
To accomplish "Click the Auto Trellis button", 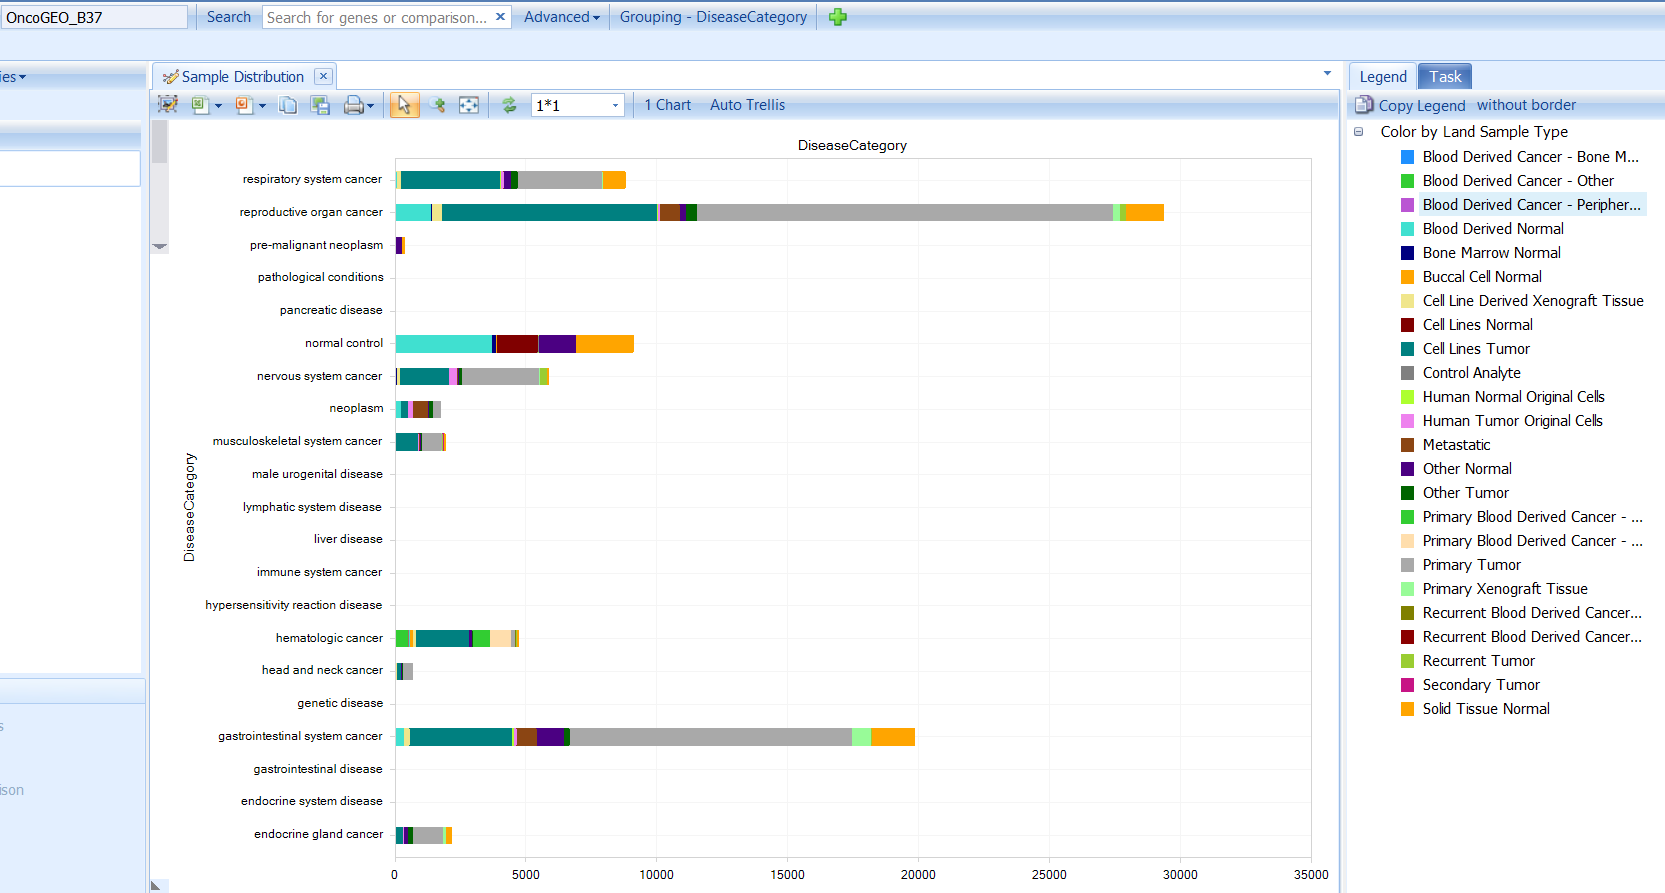I will pyautogui.click(x=747, y=105).
